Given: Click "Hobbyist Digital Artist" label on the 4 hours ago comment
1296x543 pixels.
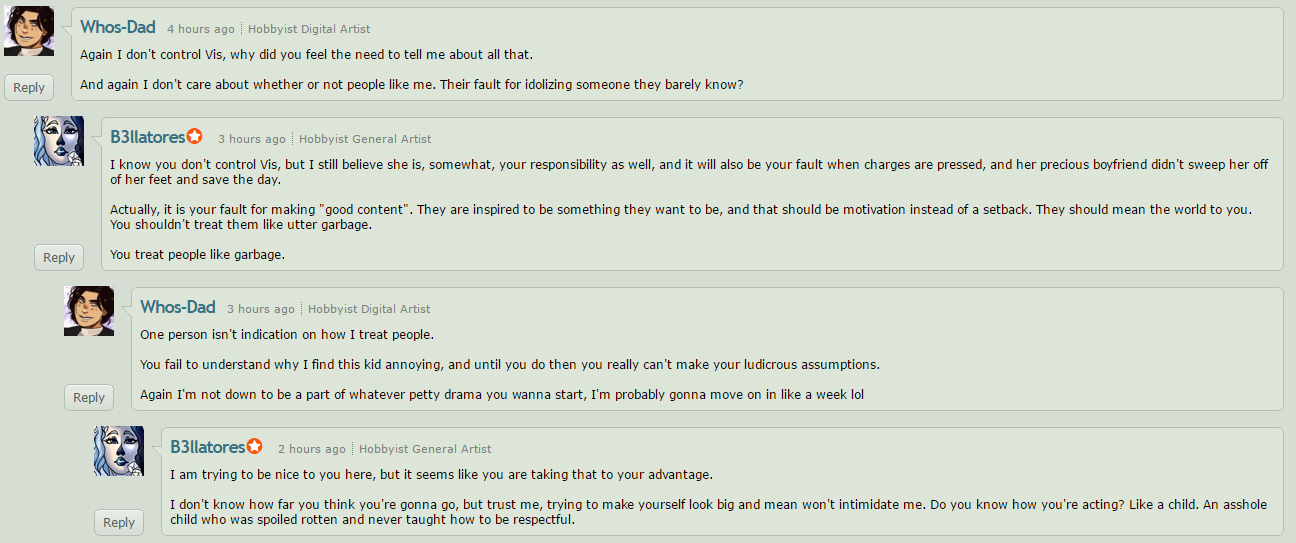Looking at the screenshot, I should point(309,29).
